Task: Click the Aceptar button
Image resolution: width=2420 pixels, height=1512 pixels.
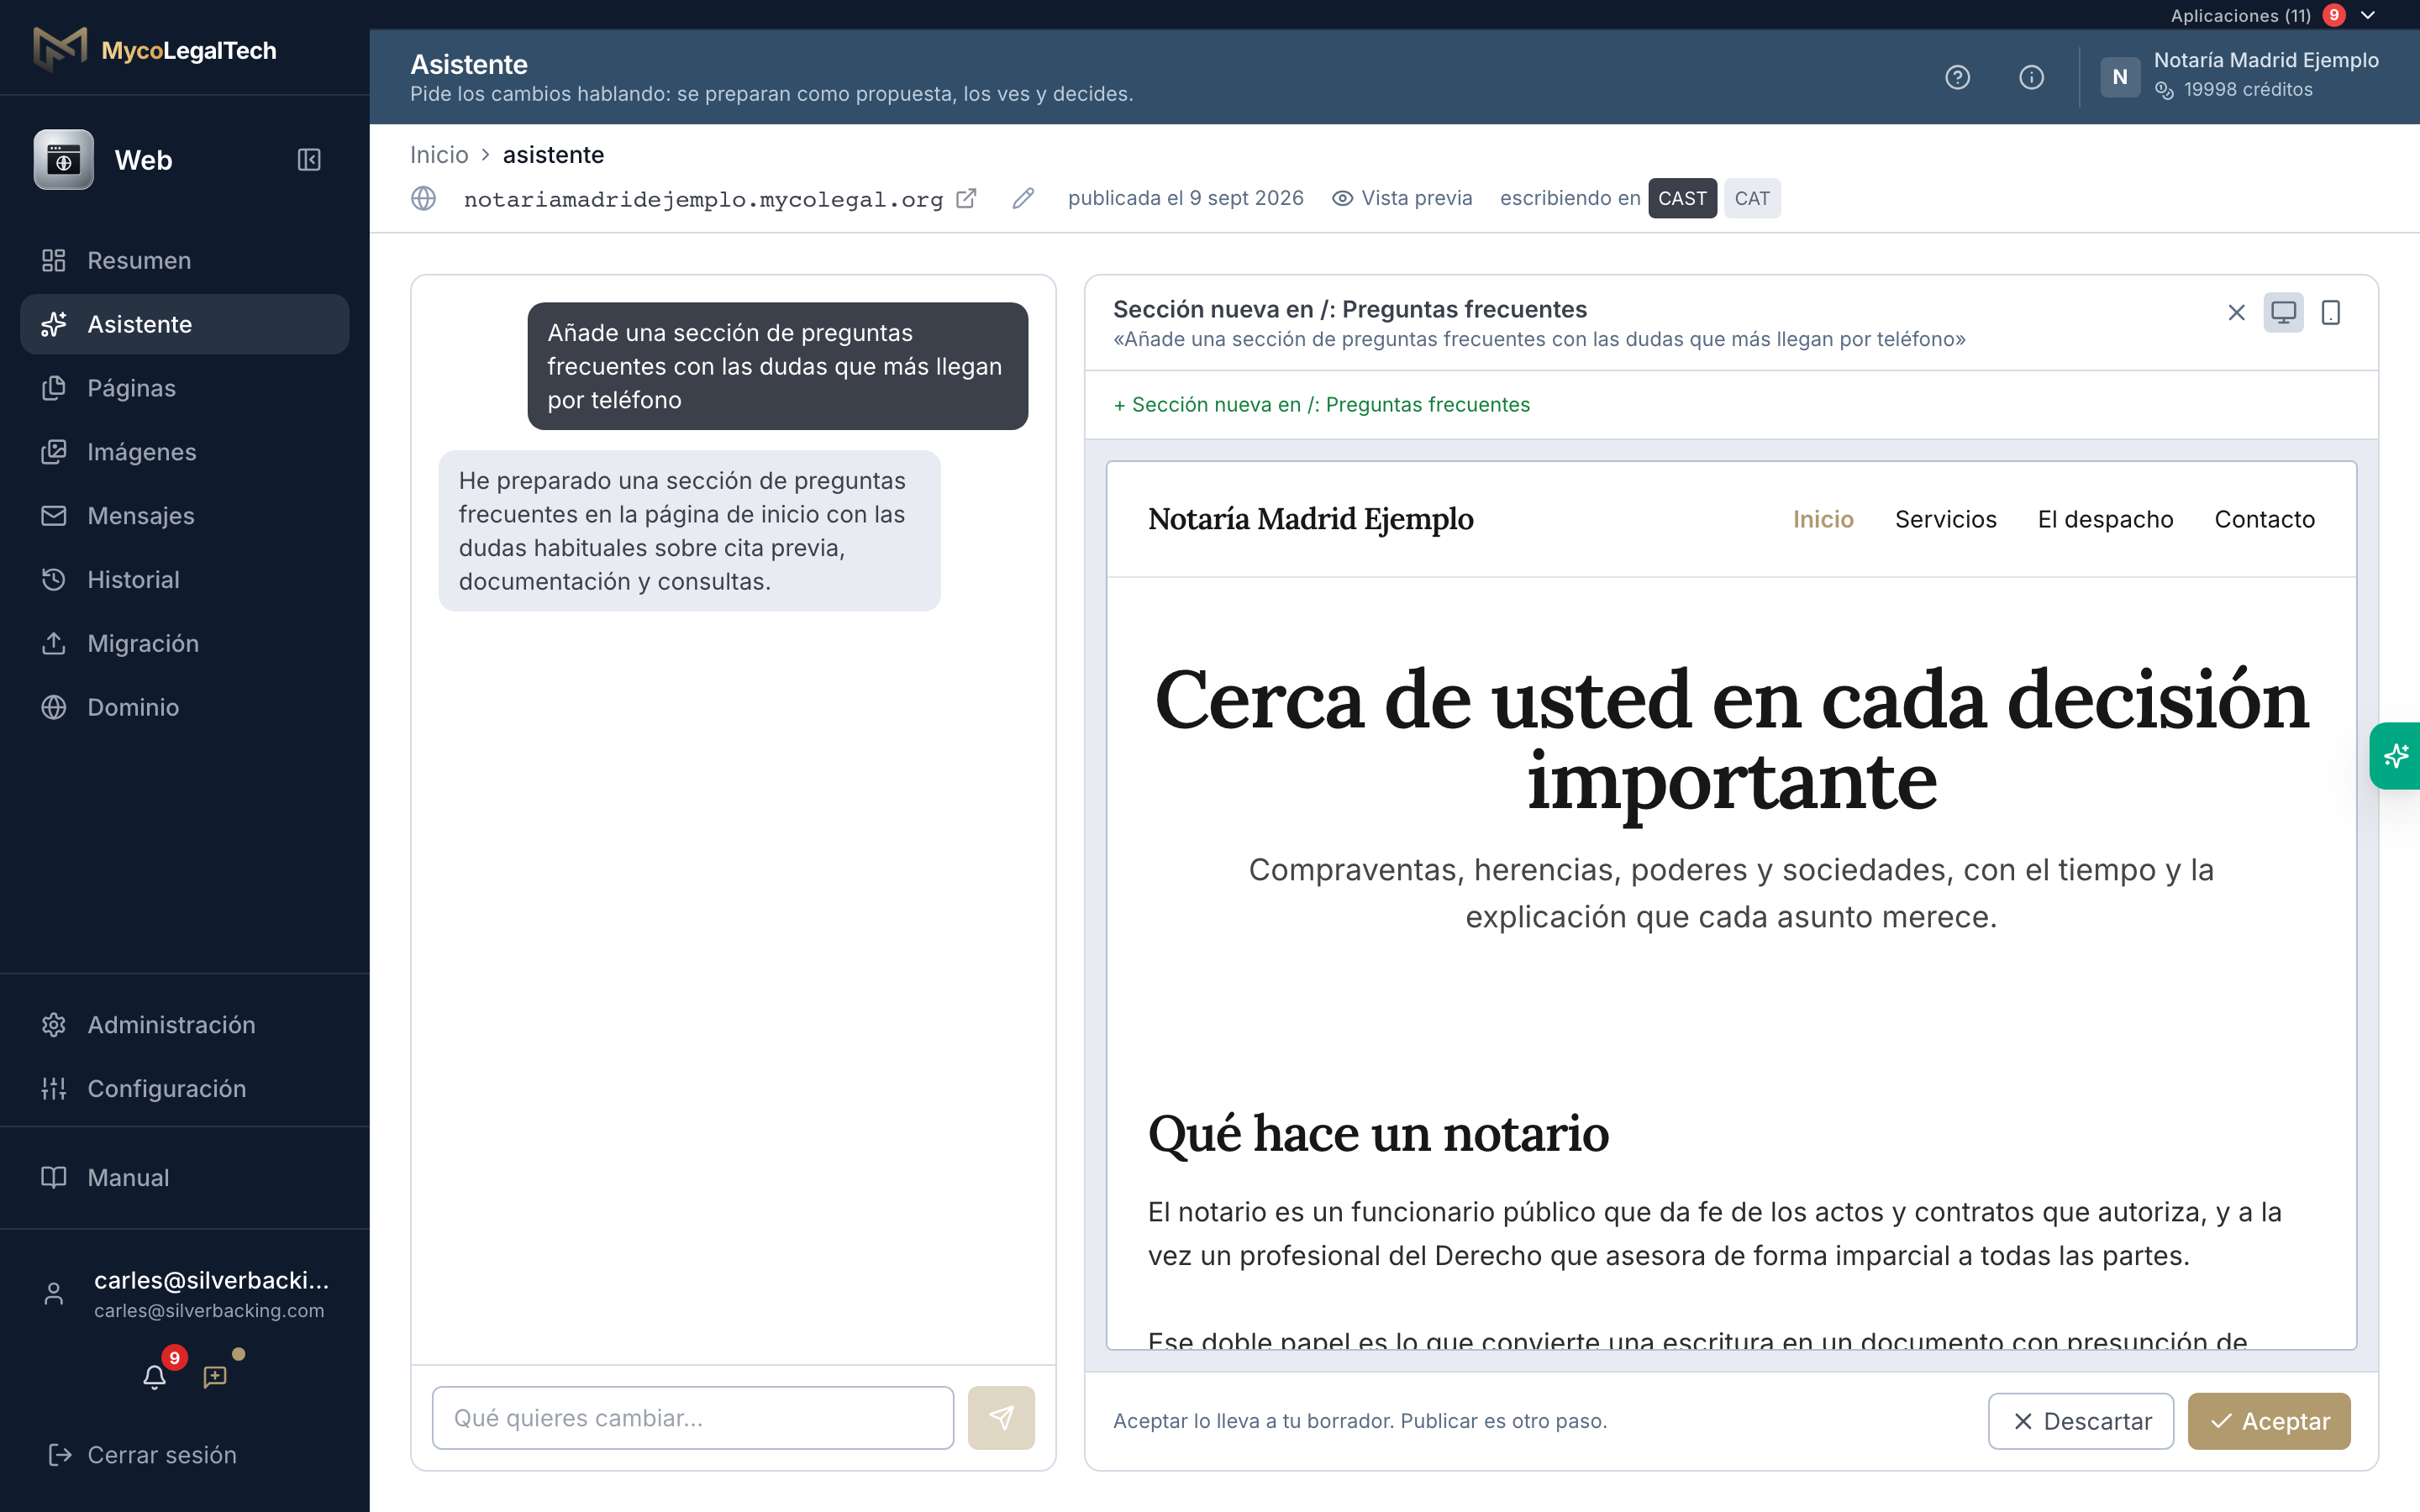Action: (2269, 1421)
